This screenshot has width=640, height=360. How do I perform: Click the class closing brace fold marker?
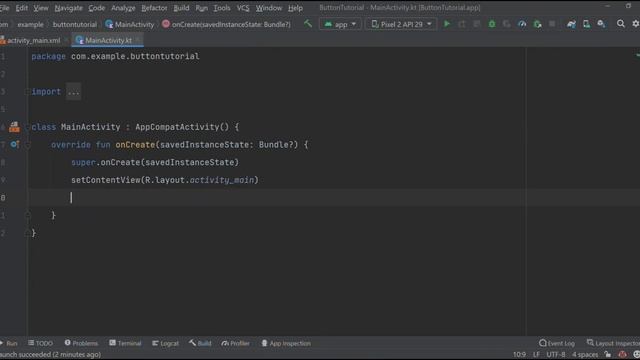click(28, 233)
